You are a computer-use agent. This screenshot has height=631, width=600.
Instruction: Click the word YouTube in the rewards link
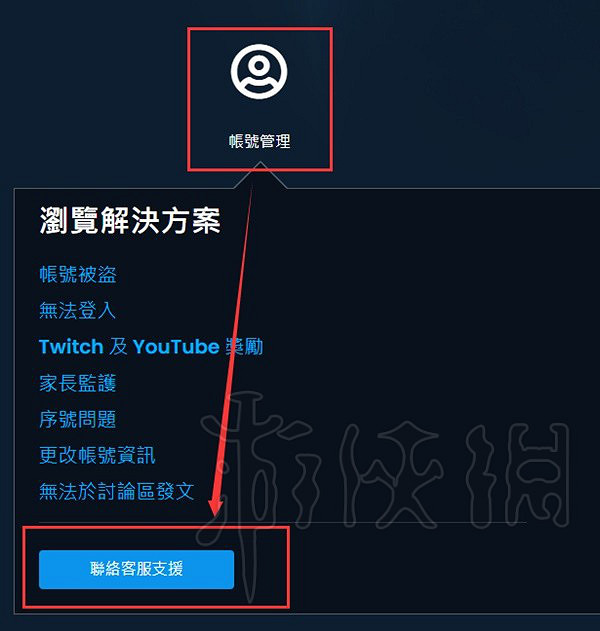[x=176, y=346]
